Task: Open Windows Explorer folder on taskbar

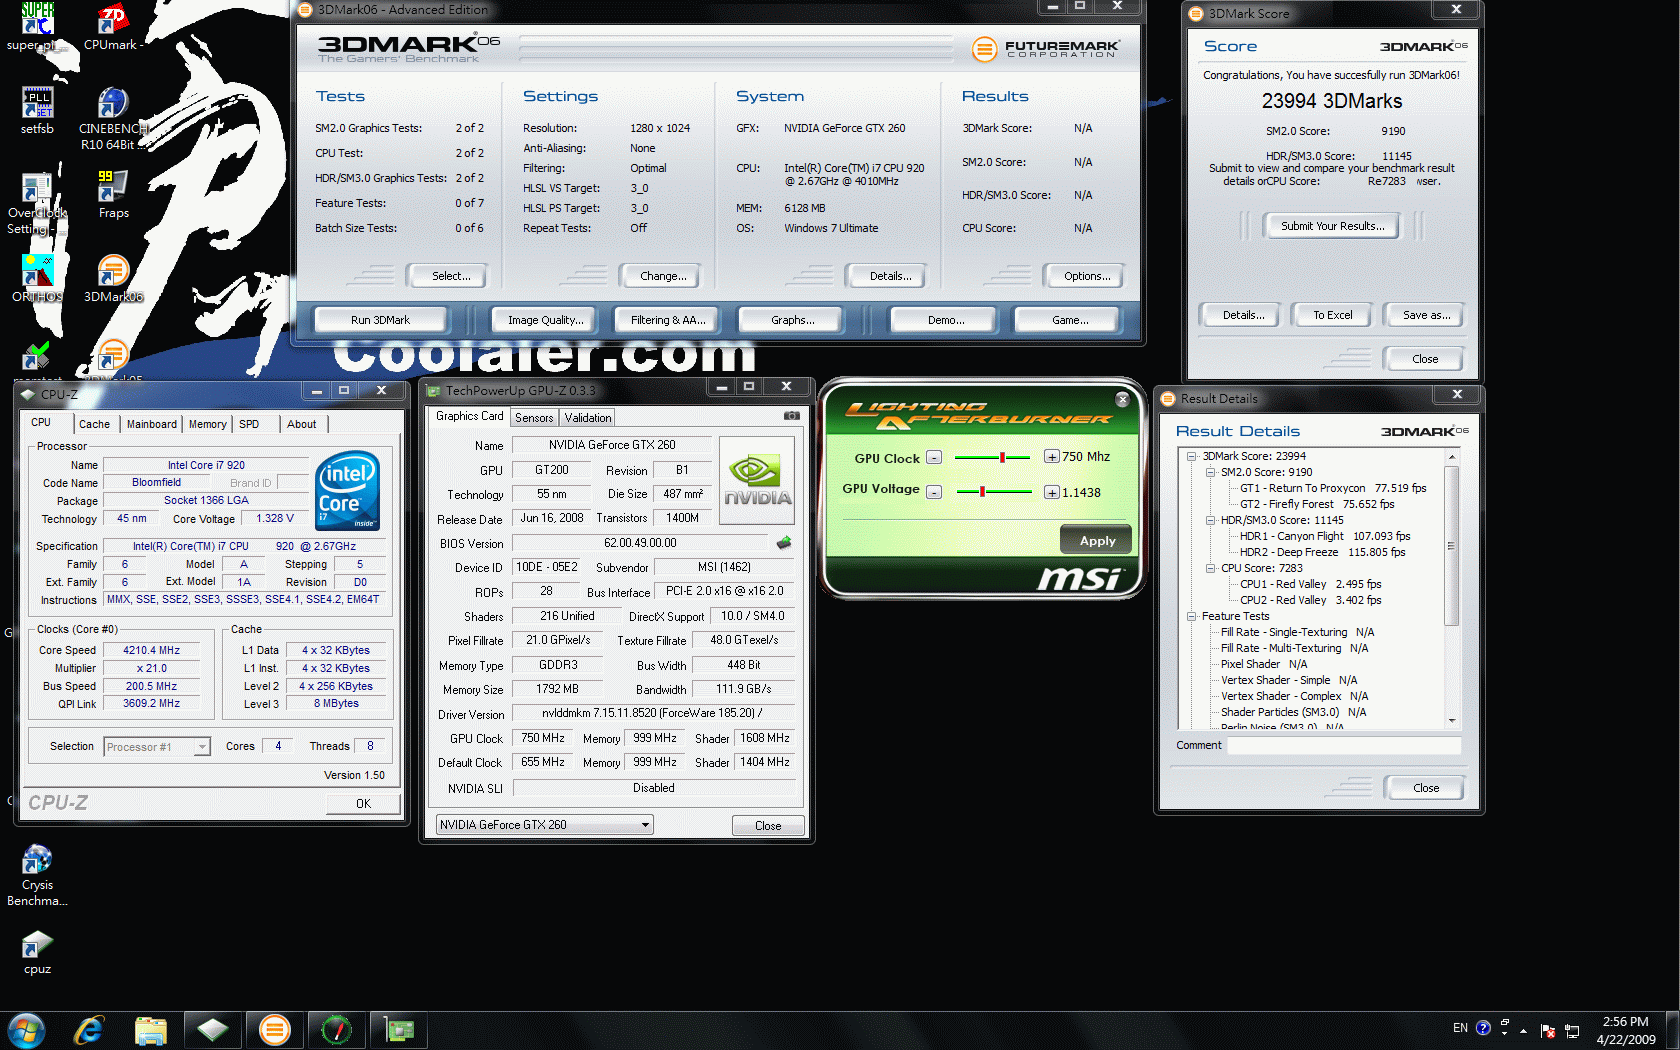Action: point(151,1030)
